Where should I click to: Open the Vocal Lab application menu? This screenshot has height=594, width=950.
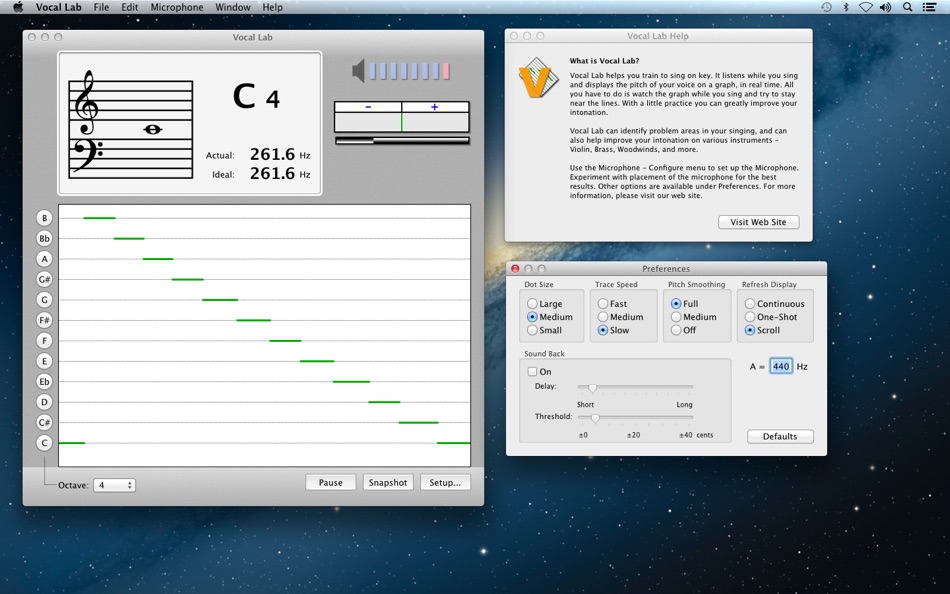coord(58,7)
